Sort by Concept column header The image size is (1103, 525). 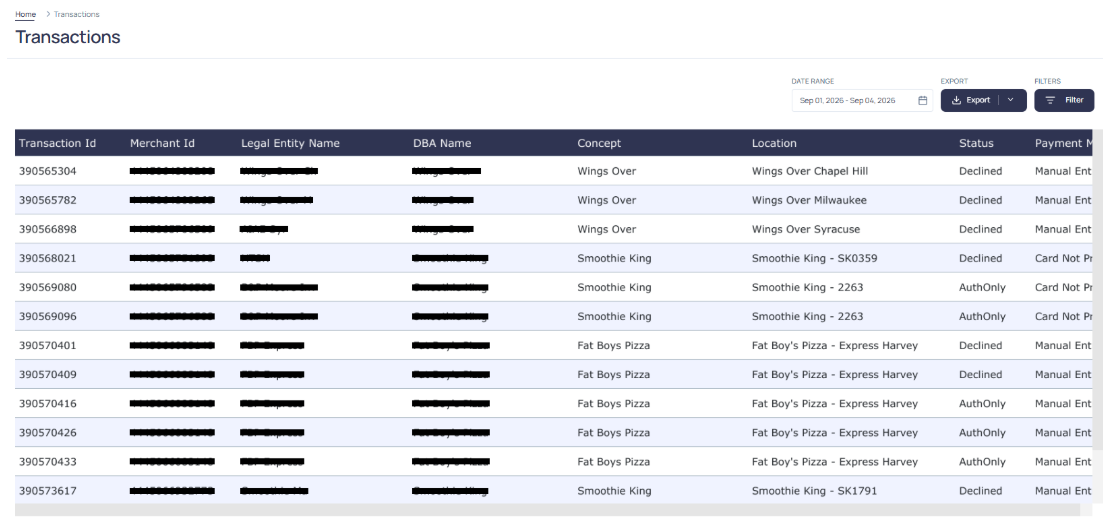tap(599, 144)
